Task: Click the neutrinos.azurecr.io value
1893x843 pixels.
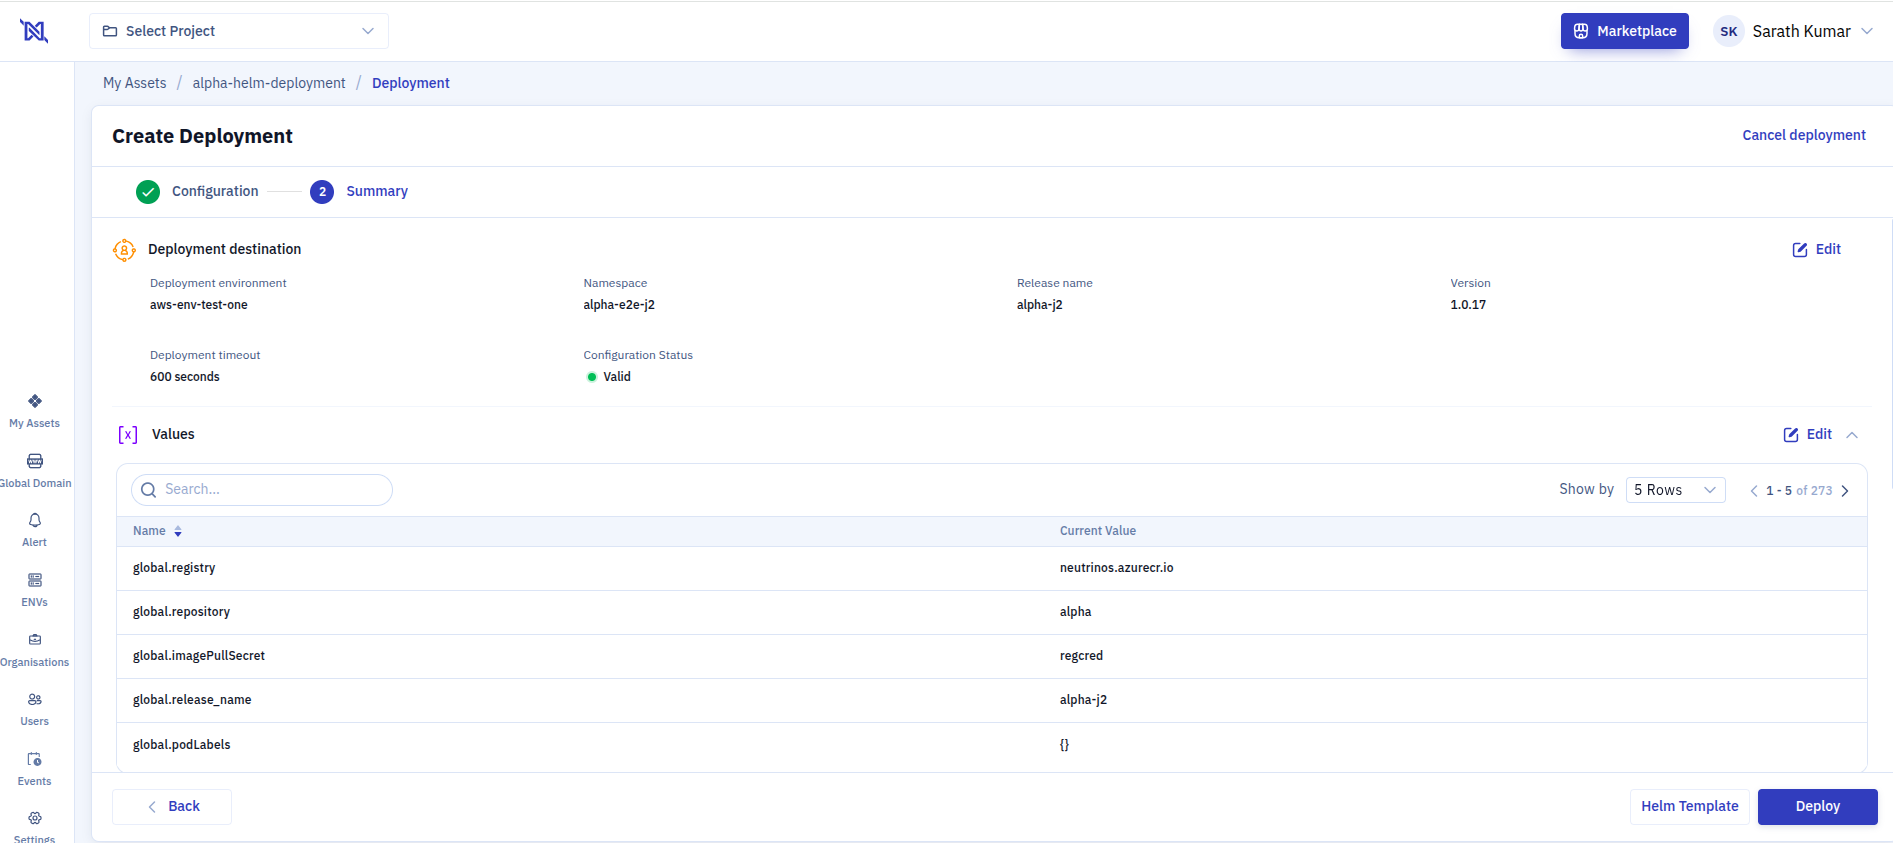Action: 1117,568
